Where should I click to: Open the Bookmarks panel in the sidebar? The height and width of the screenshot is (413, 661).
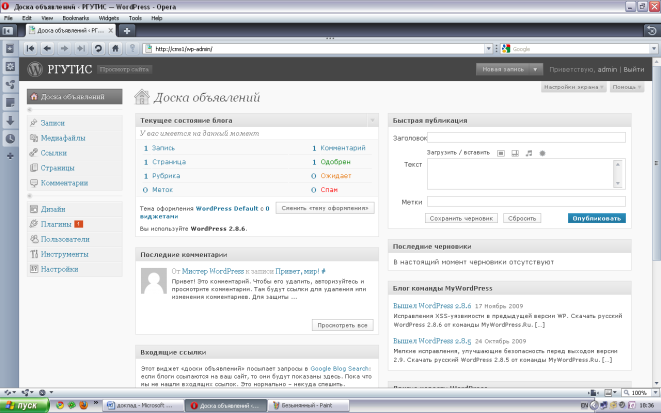pos(10,49)
